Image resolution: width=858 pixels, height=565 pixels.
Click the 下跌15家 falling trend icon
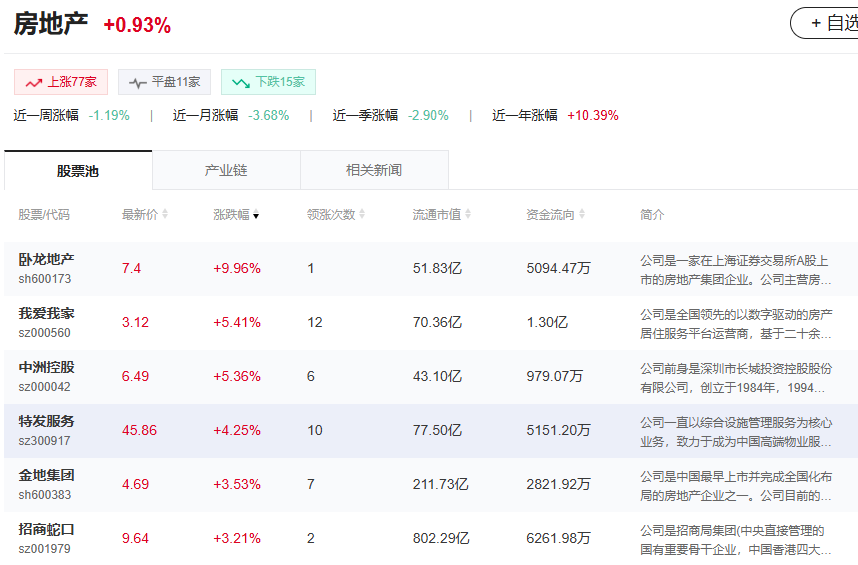coord(241,83)
